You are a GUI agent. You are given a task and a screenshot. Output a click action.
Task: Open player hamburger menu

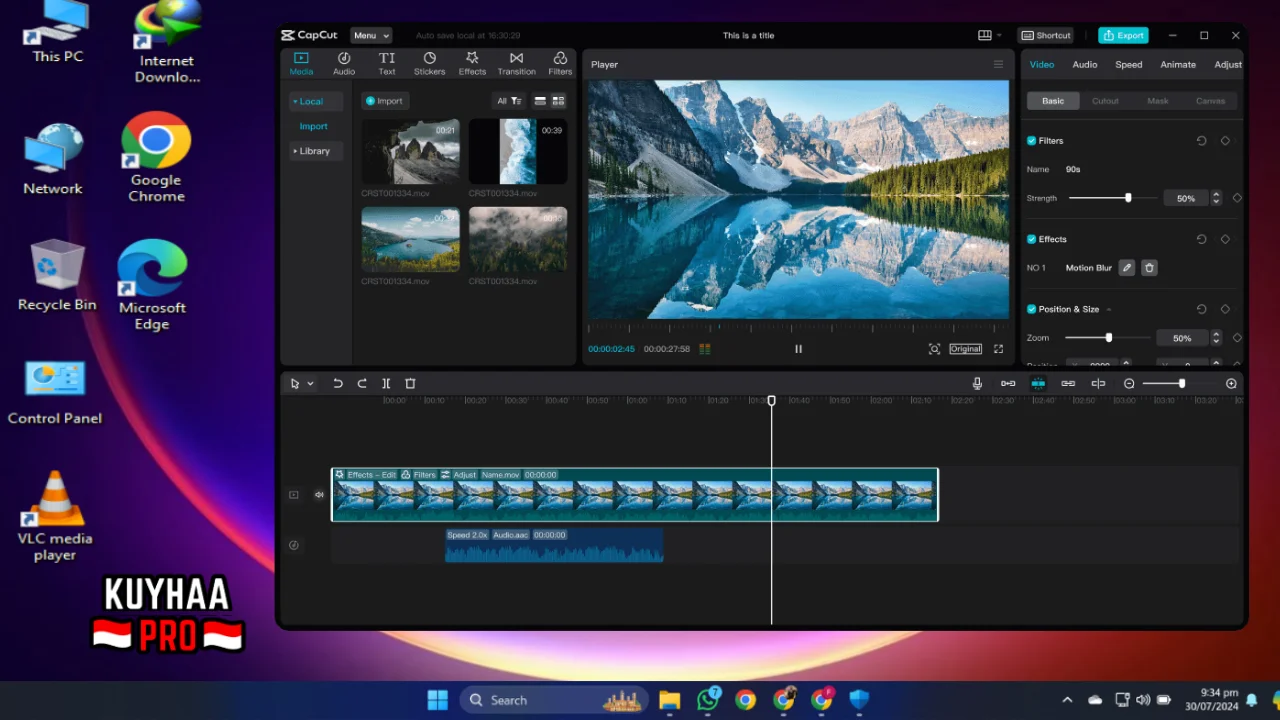[x=998, y=65]
